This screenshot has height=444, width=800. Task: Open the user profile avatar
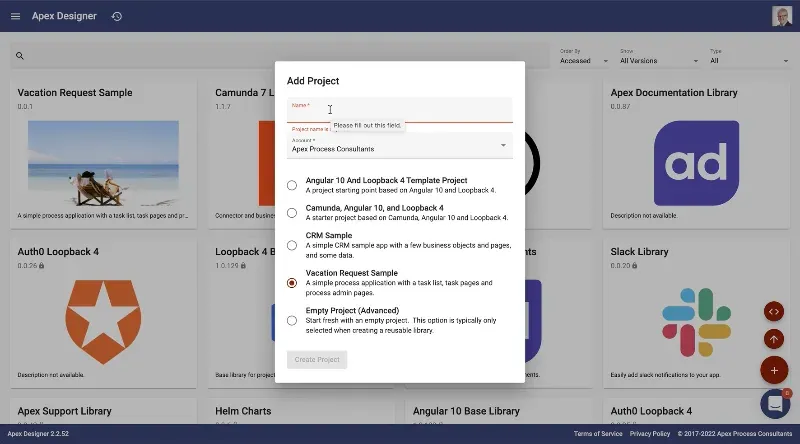click(781, 16)
